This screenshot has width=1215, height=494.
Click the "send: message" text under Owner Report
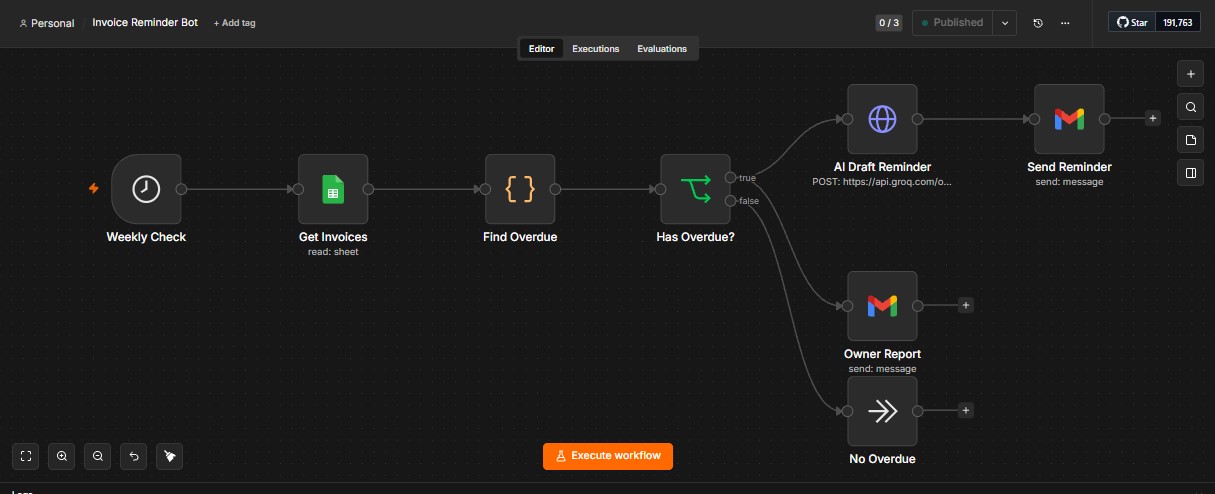coord(882,369)
